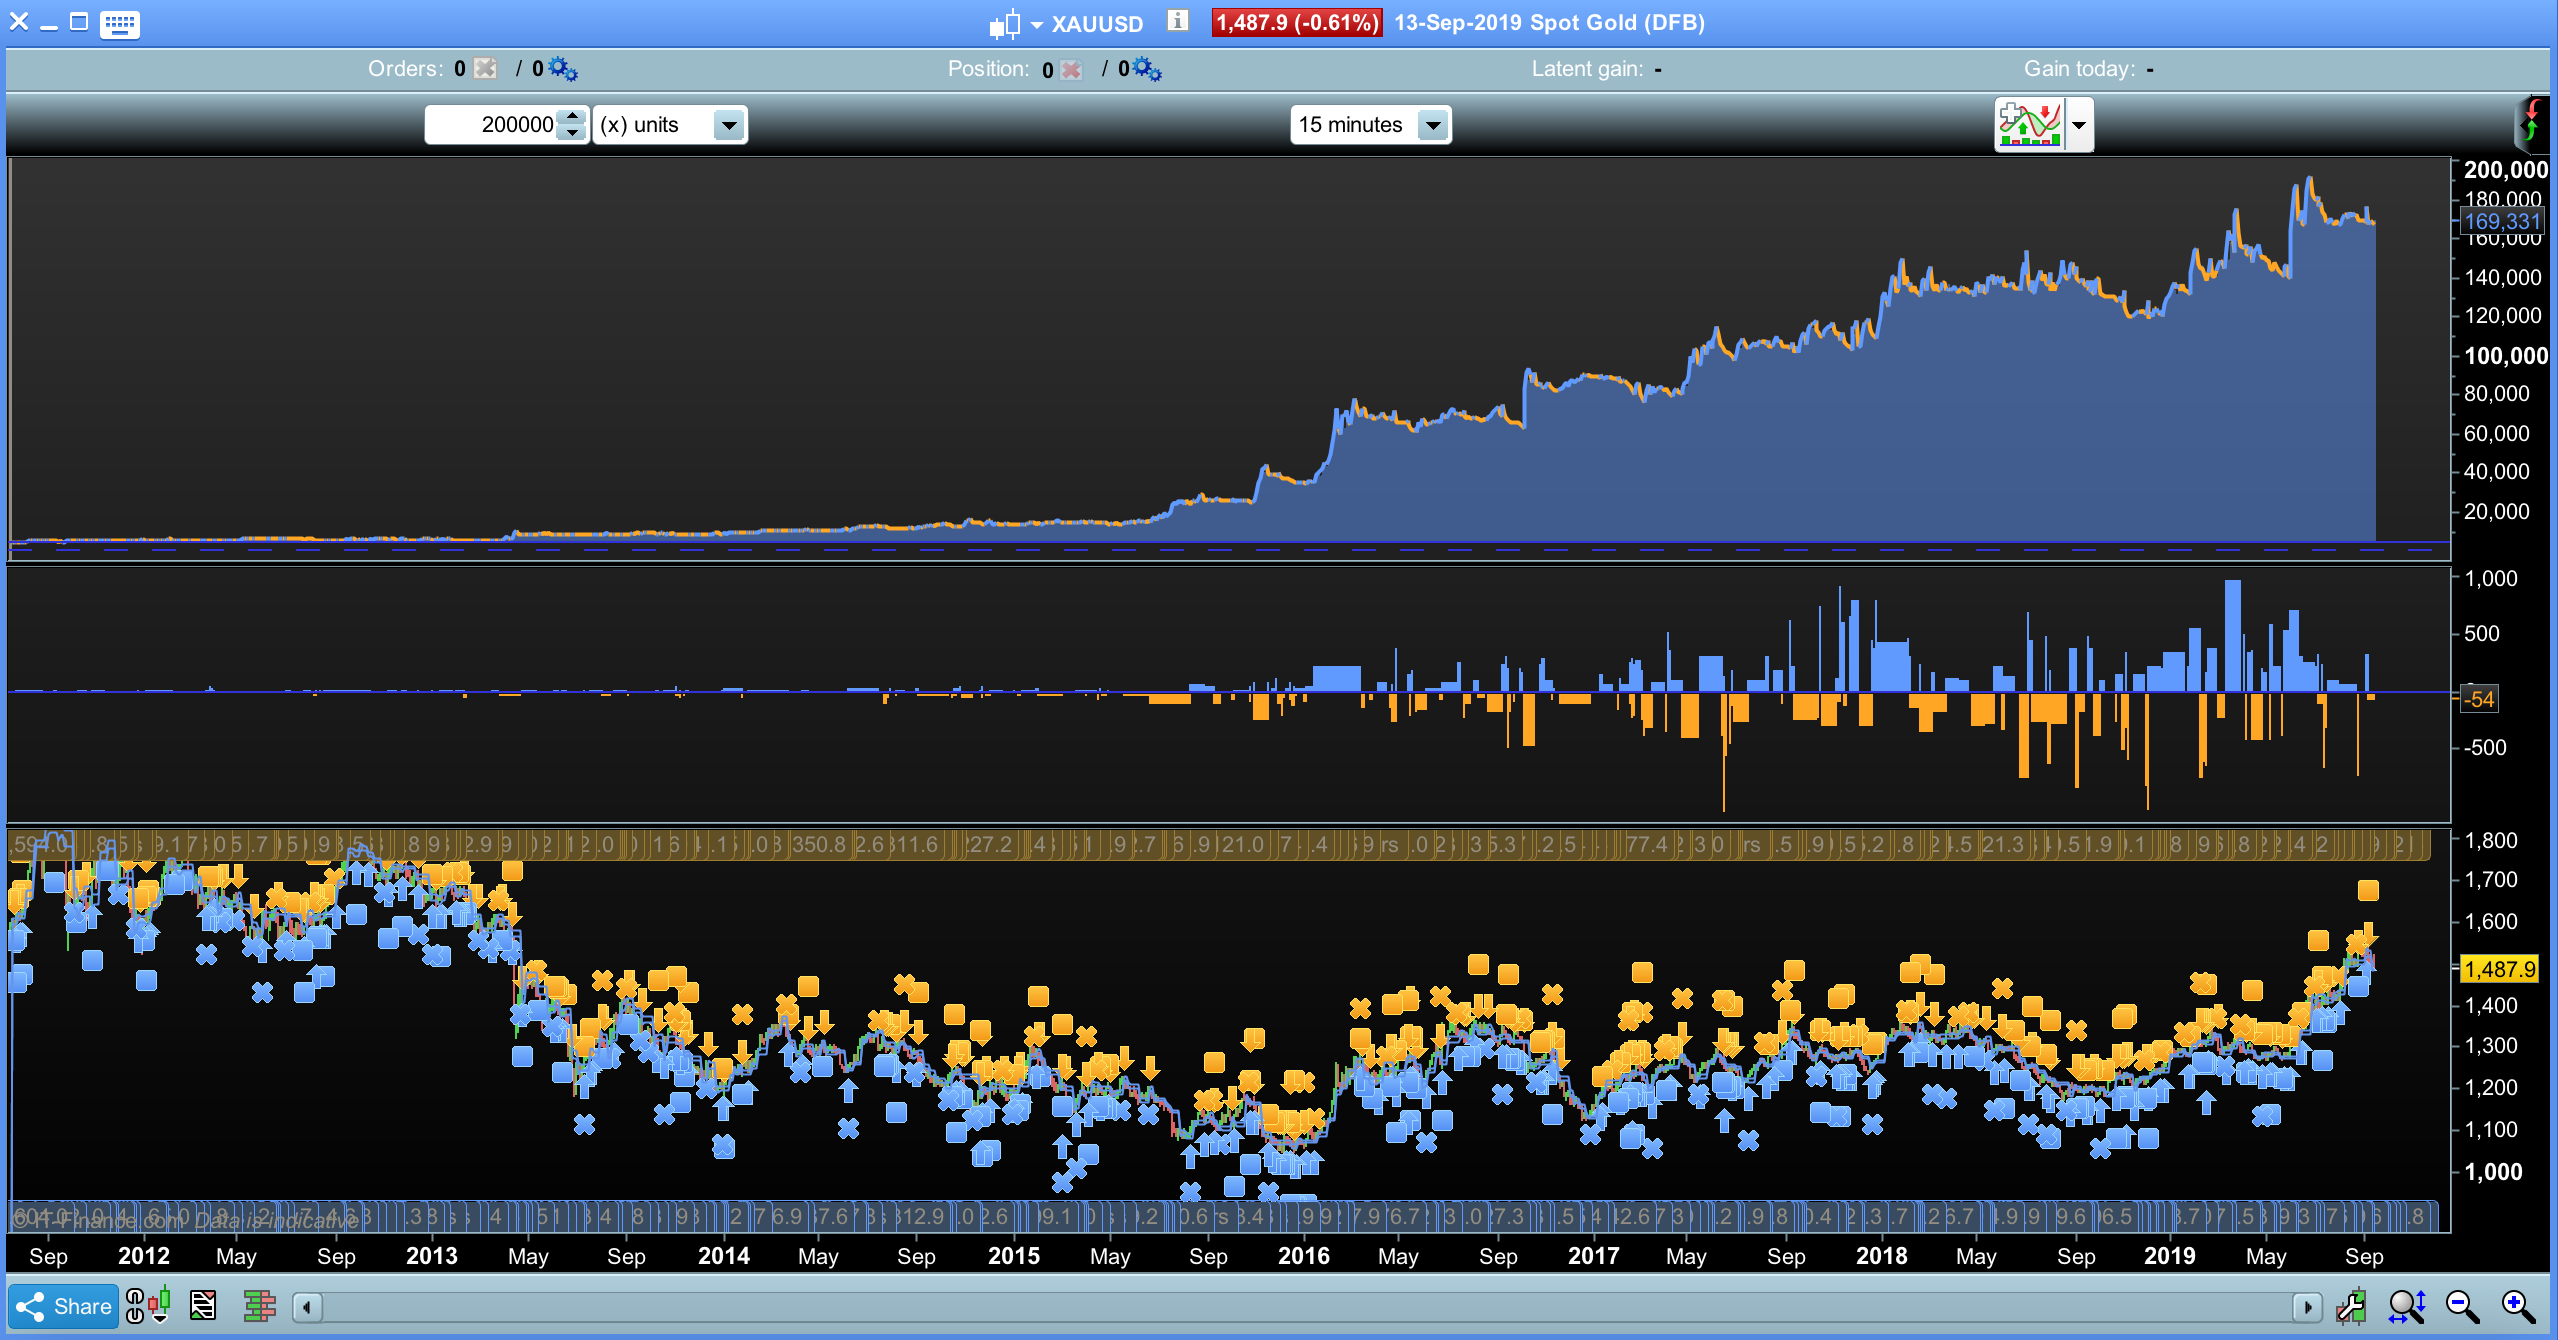Click the zoom in magnifier icon
Viewport: 2558px width, 1340px height.
(x=2517, y=1306)
